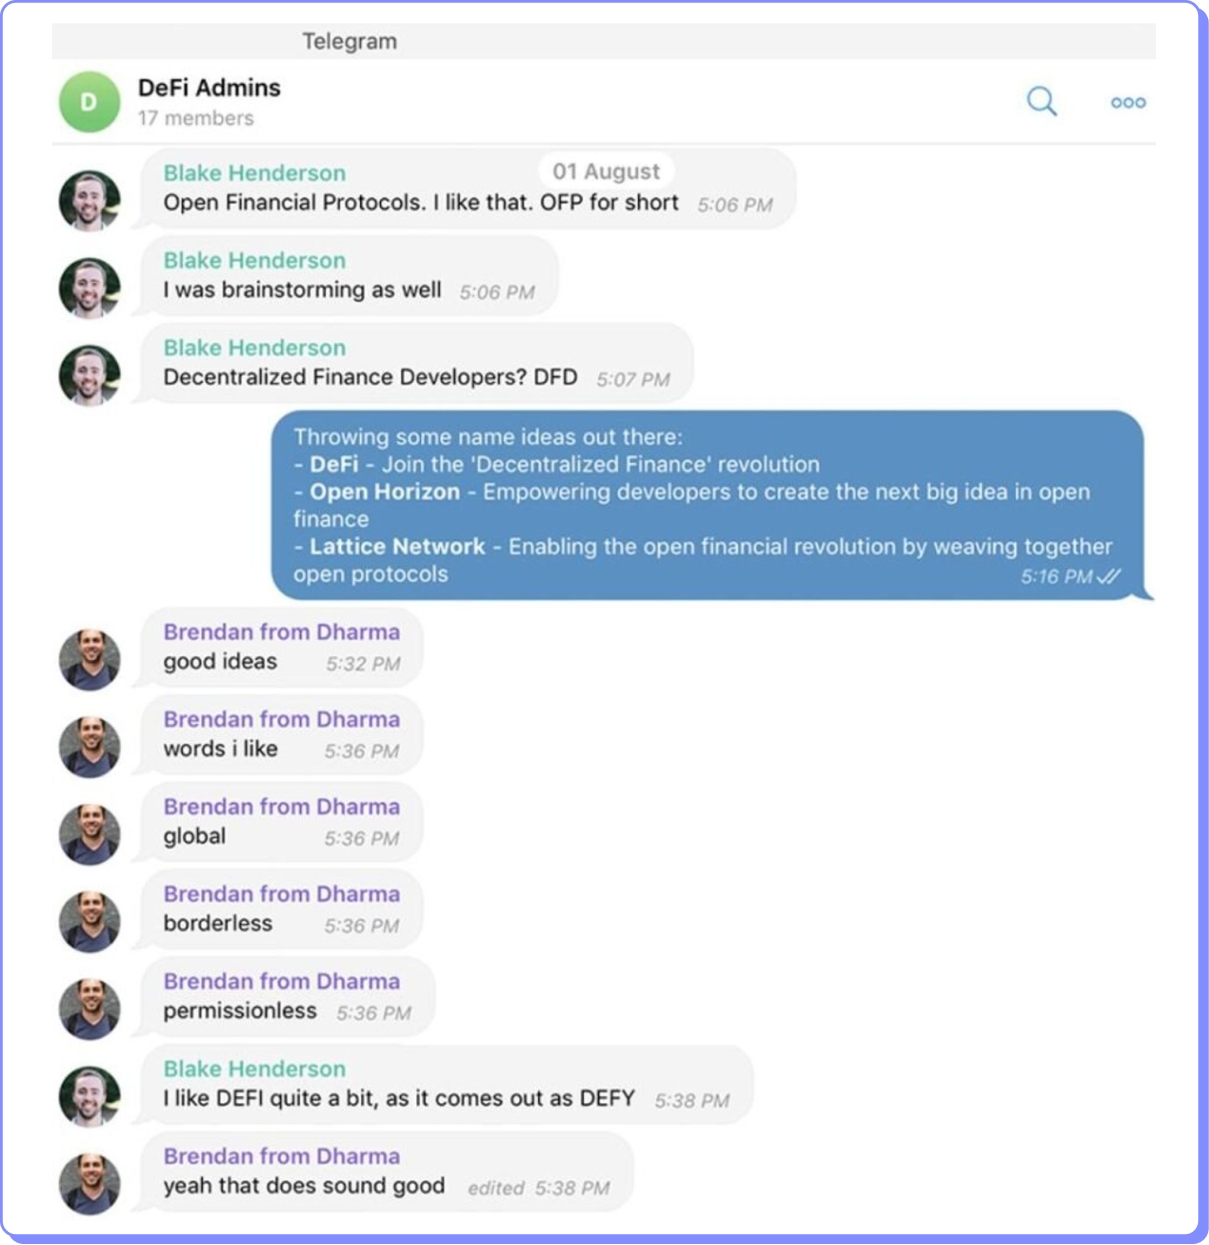The width and height of the screenshot is (1209, 1245).
Task: Select the blue 'Throwing some name ideas' message
Action: point(708,505)
